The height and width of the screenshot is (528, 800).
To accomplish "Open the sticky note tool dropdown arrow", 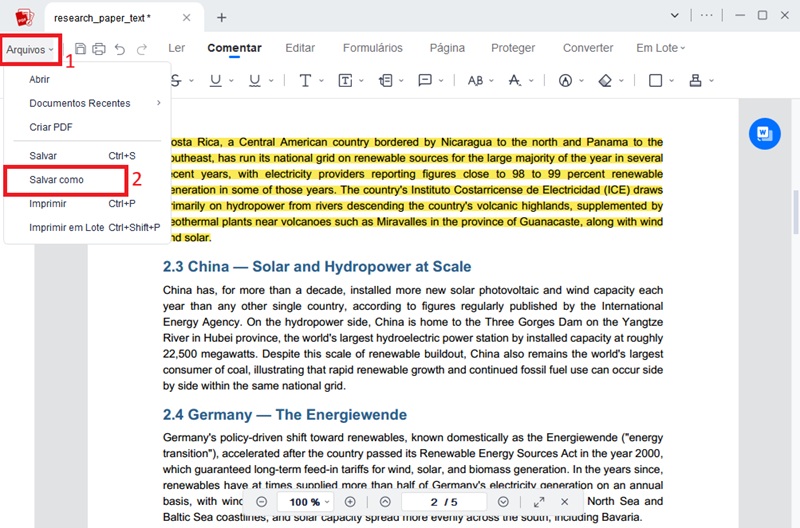I will (441, 81).
